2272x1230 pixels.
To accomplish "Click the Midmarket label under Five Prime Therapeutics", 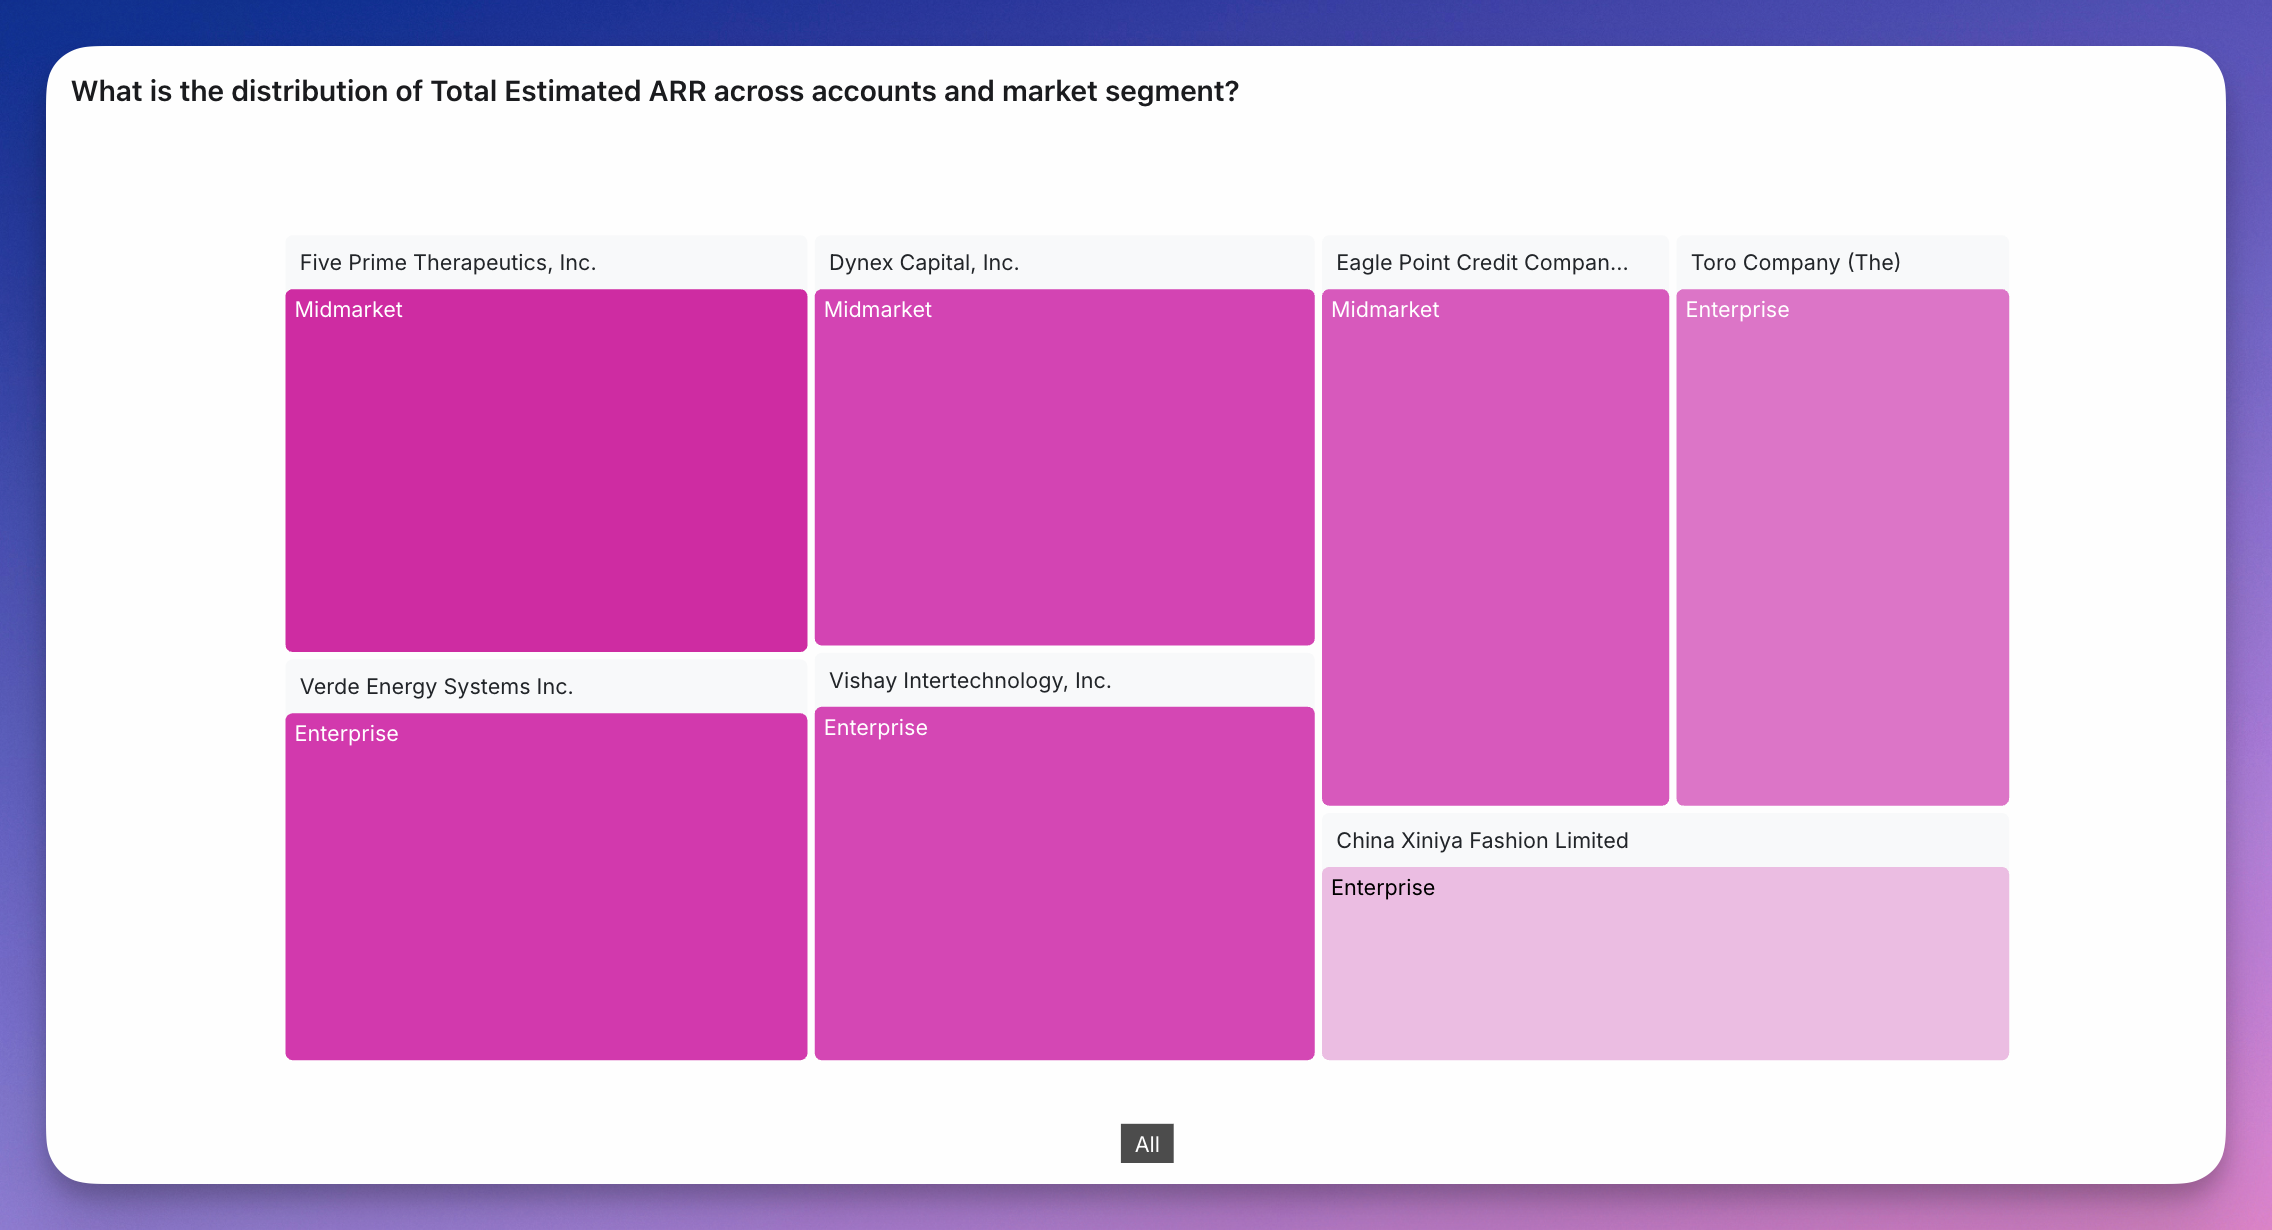I will point(348,310).
